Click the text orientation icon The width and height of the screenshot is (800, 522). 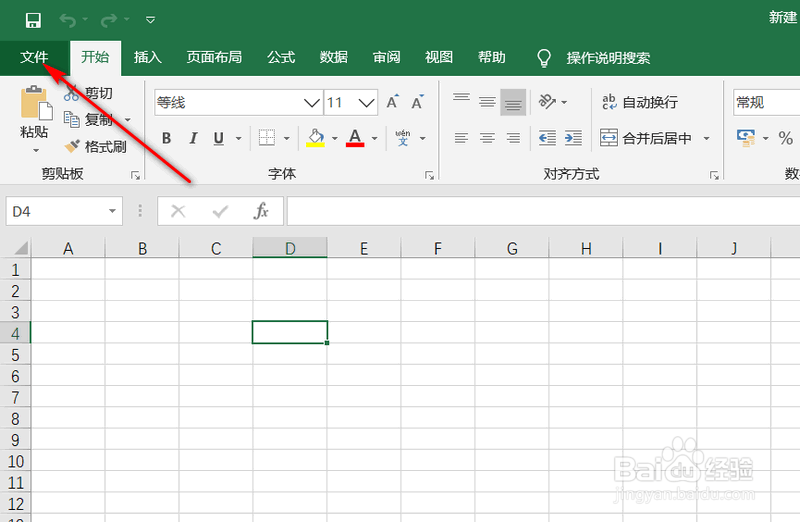(547, 102)
